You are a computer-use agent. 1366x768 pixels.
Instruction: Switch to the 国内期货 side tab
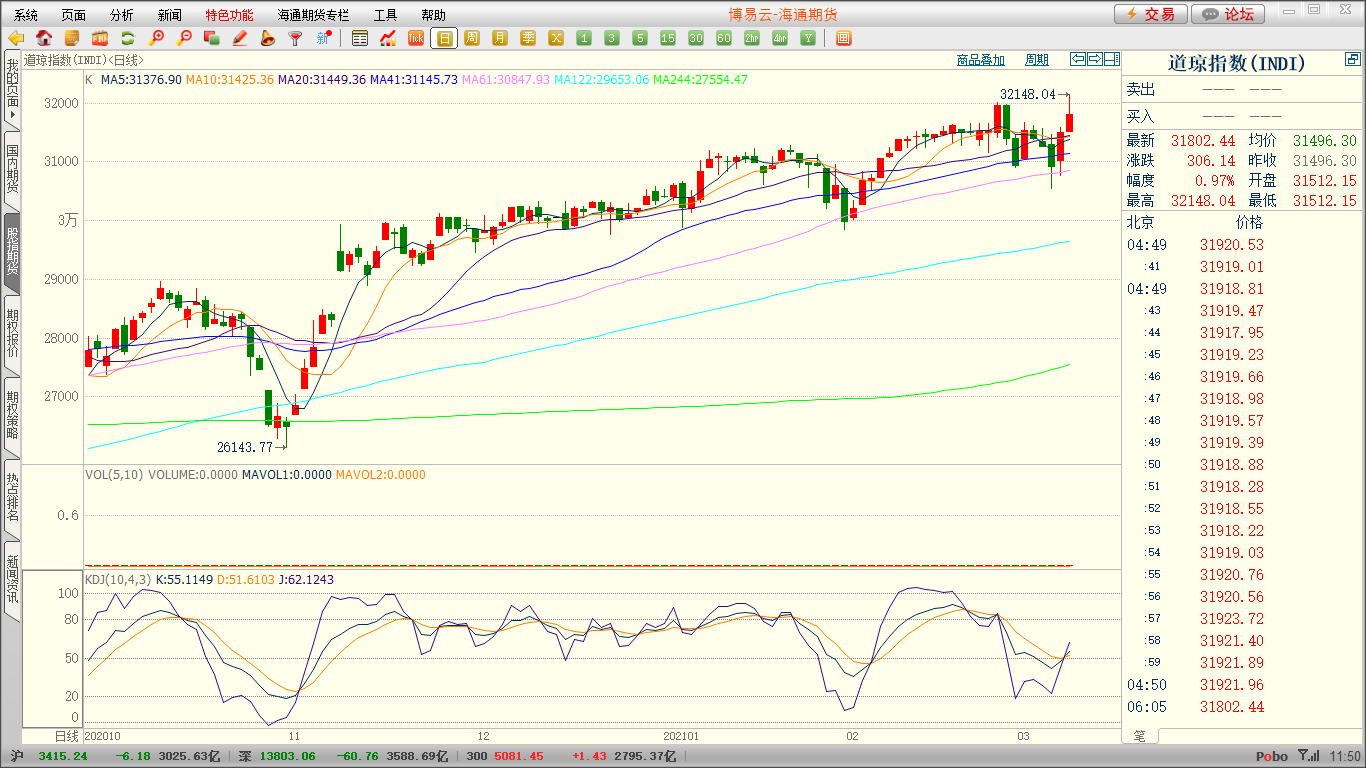pos(12,170)
